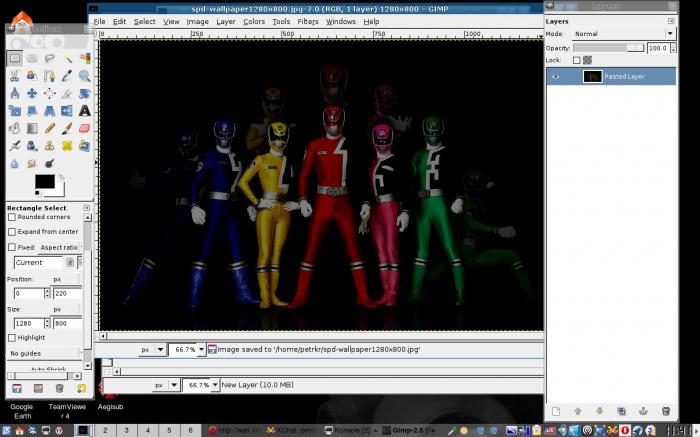Select the Heal tool
The width and height of the screenshot is (700, 437).
pos(67,146)
